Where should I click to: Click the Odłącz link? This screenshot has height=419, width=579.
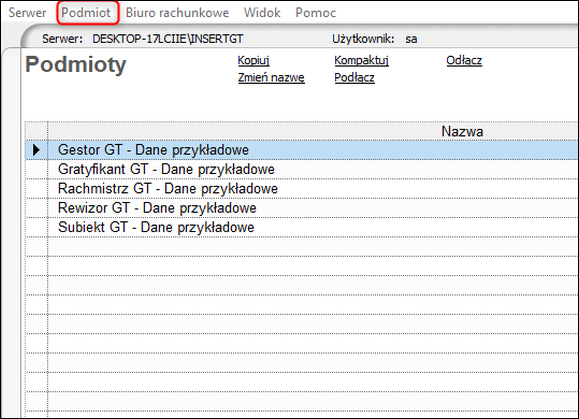464,60
